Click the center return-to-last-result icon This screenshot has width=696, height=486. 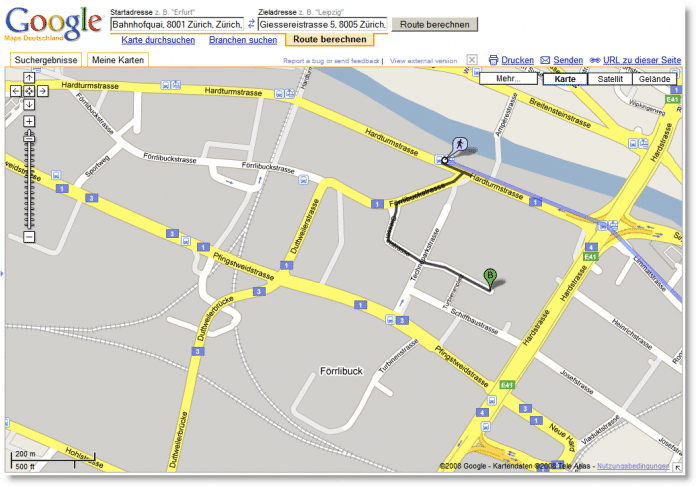pos(29,91)
